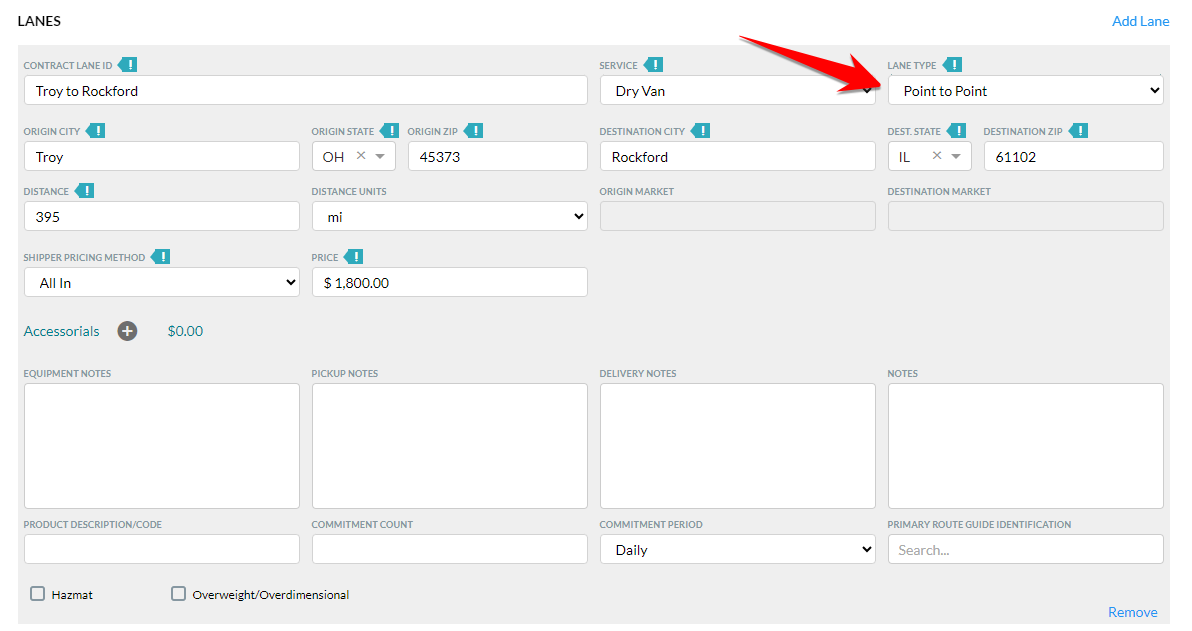Image resolution: width=1192 pixels, height=631 pixels.
Task: Check the Overweight/Overdimensional box
Action: pos(179,594)
